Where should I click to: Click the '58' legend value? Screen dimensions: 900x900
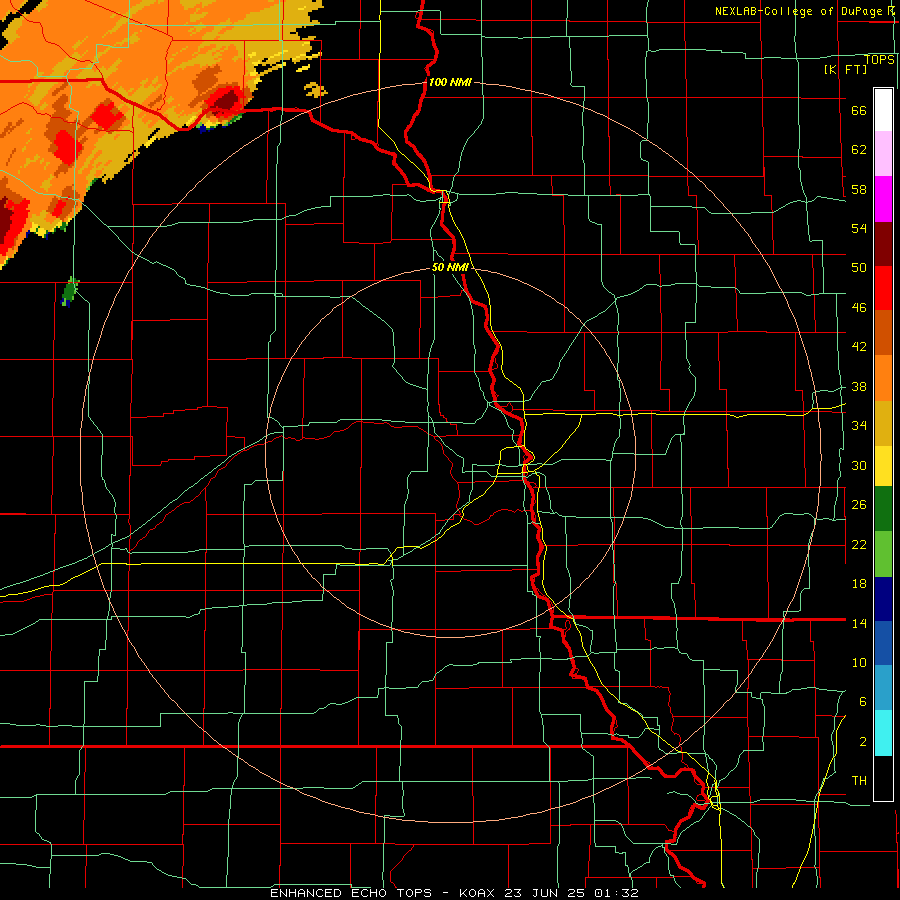pyautogui.click(x=859, y=189)
